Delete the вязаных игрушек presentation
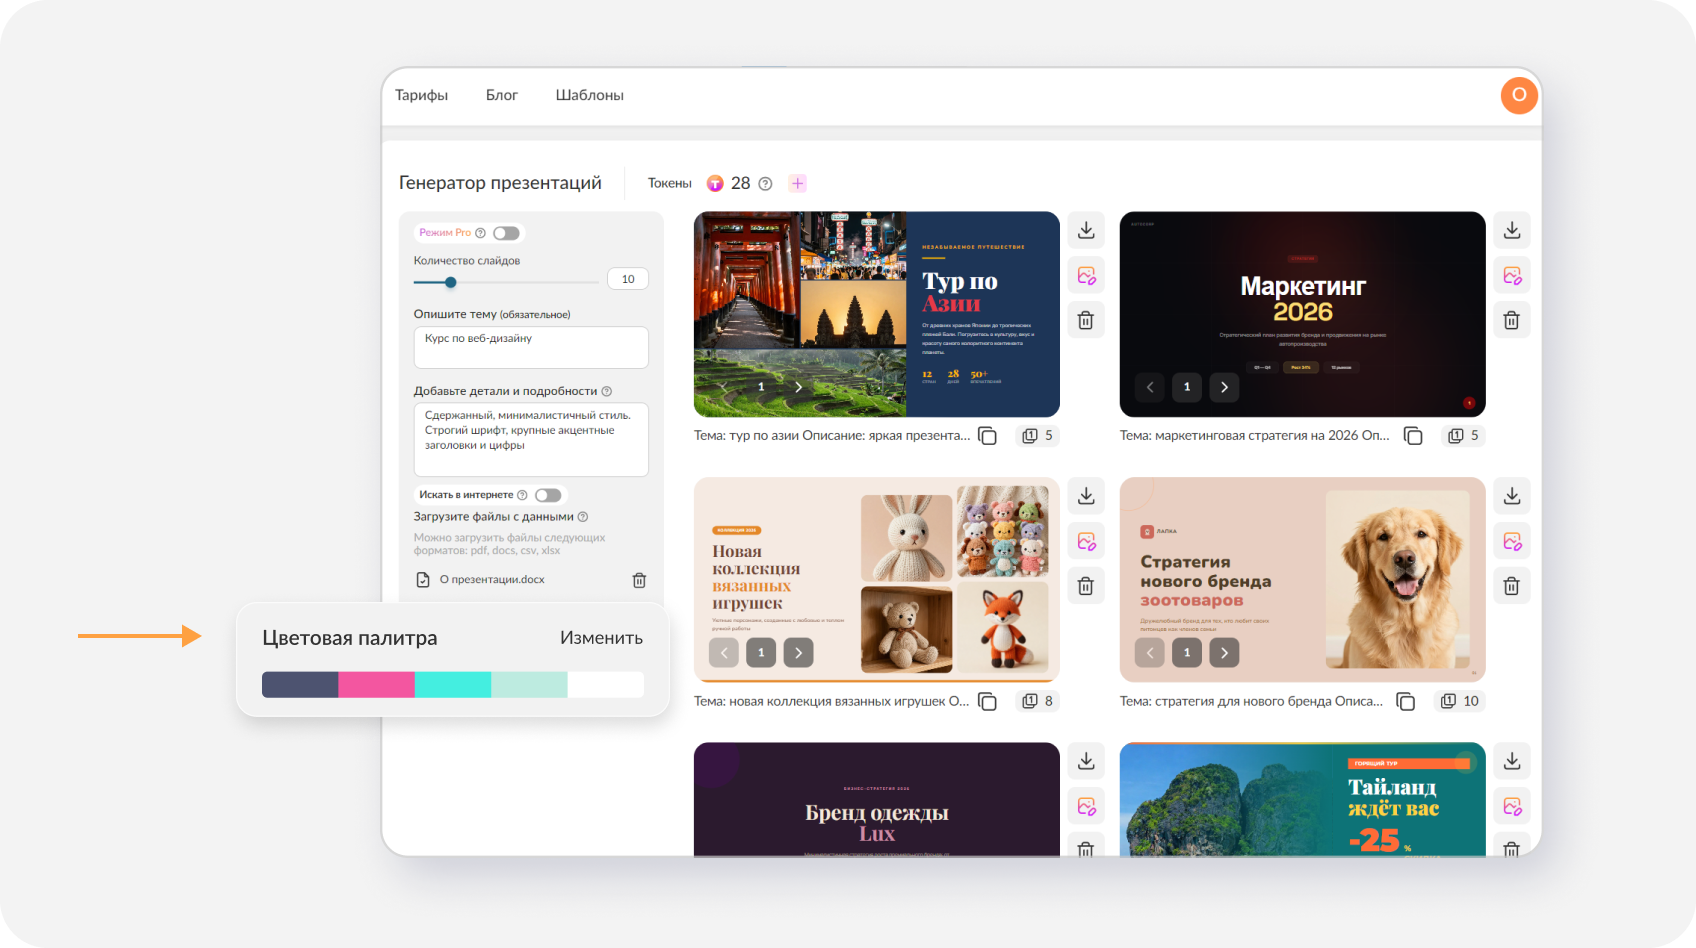1696x948 pixels. click(1086, 586)
